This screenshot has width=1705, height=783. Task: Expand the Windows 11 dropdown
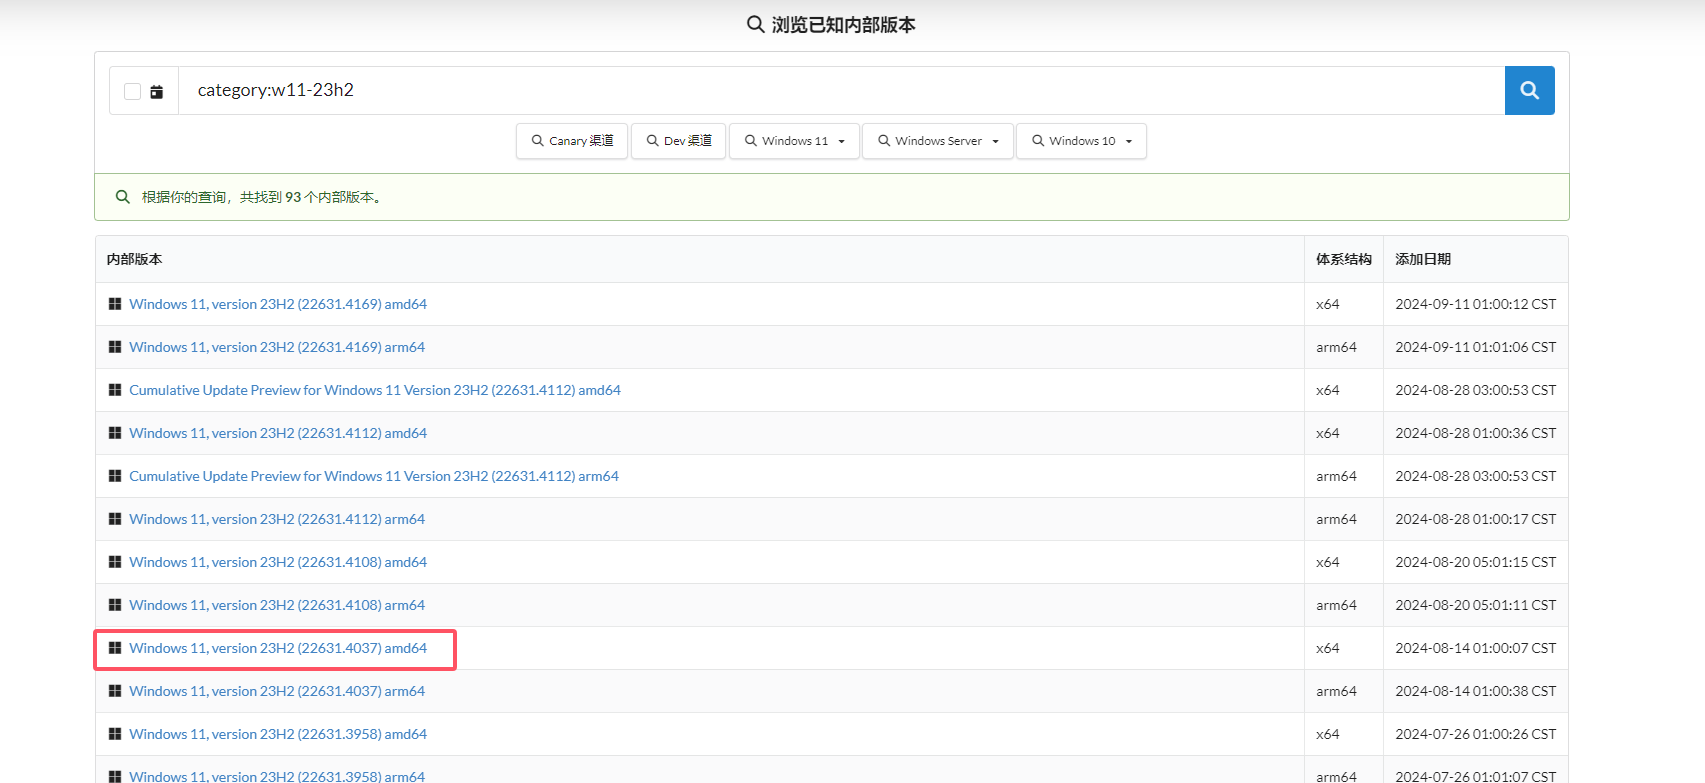[795, 141]
